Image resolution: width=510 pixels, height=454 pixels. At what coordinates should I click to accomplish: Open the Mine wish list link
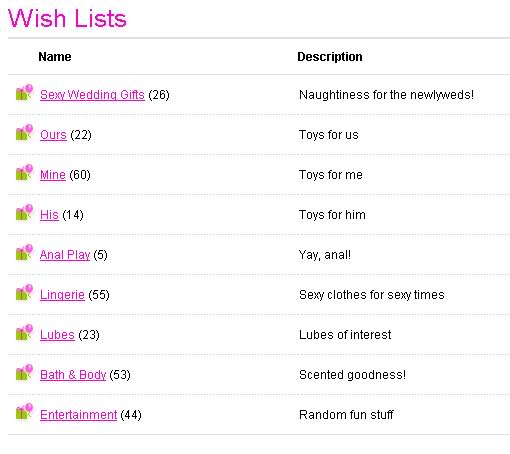coord(53,175)
